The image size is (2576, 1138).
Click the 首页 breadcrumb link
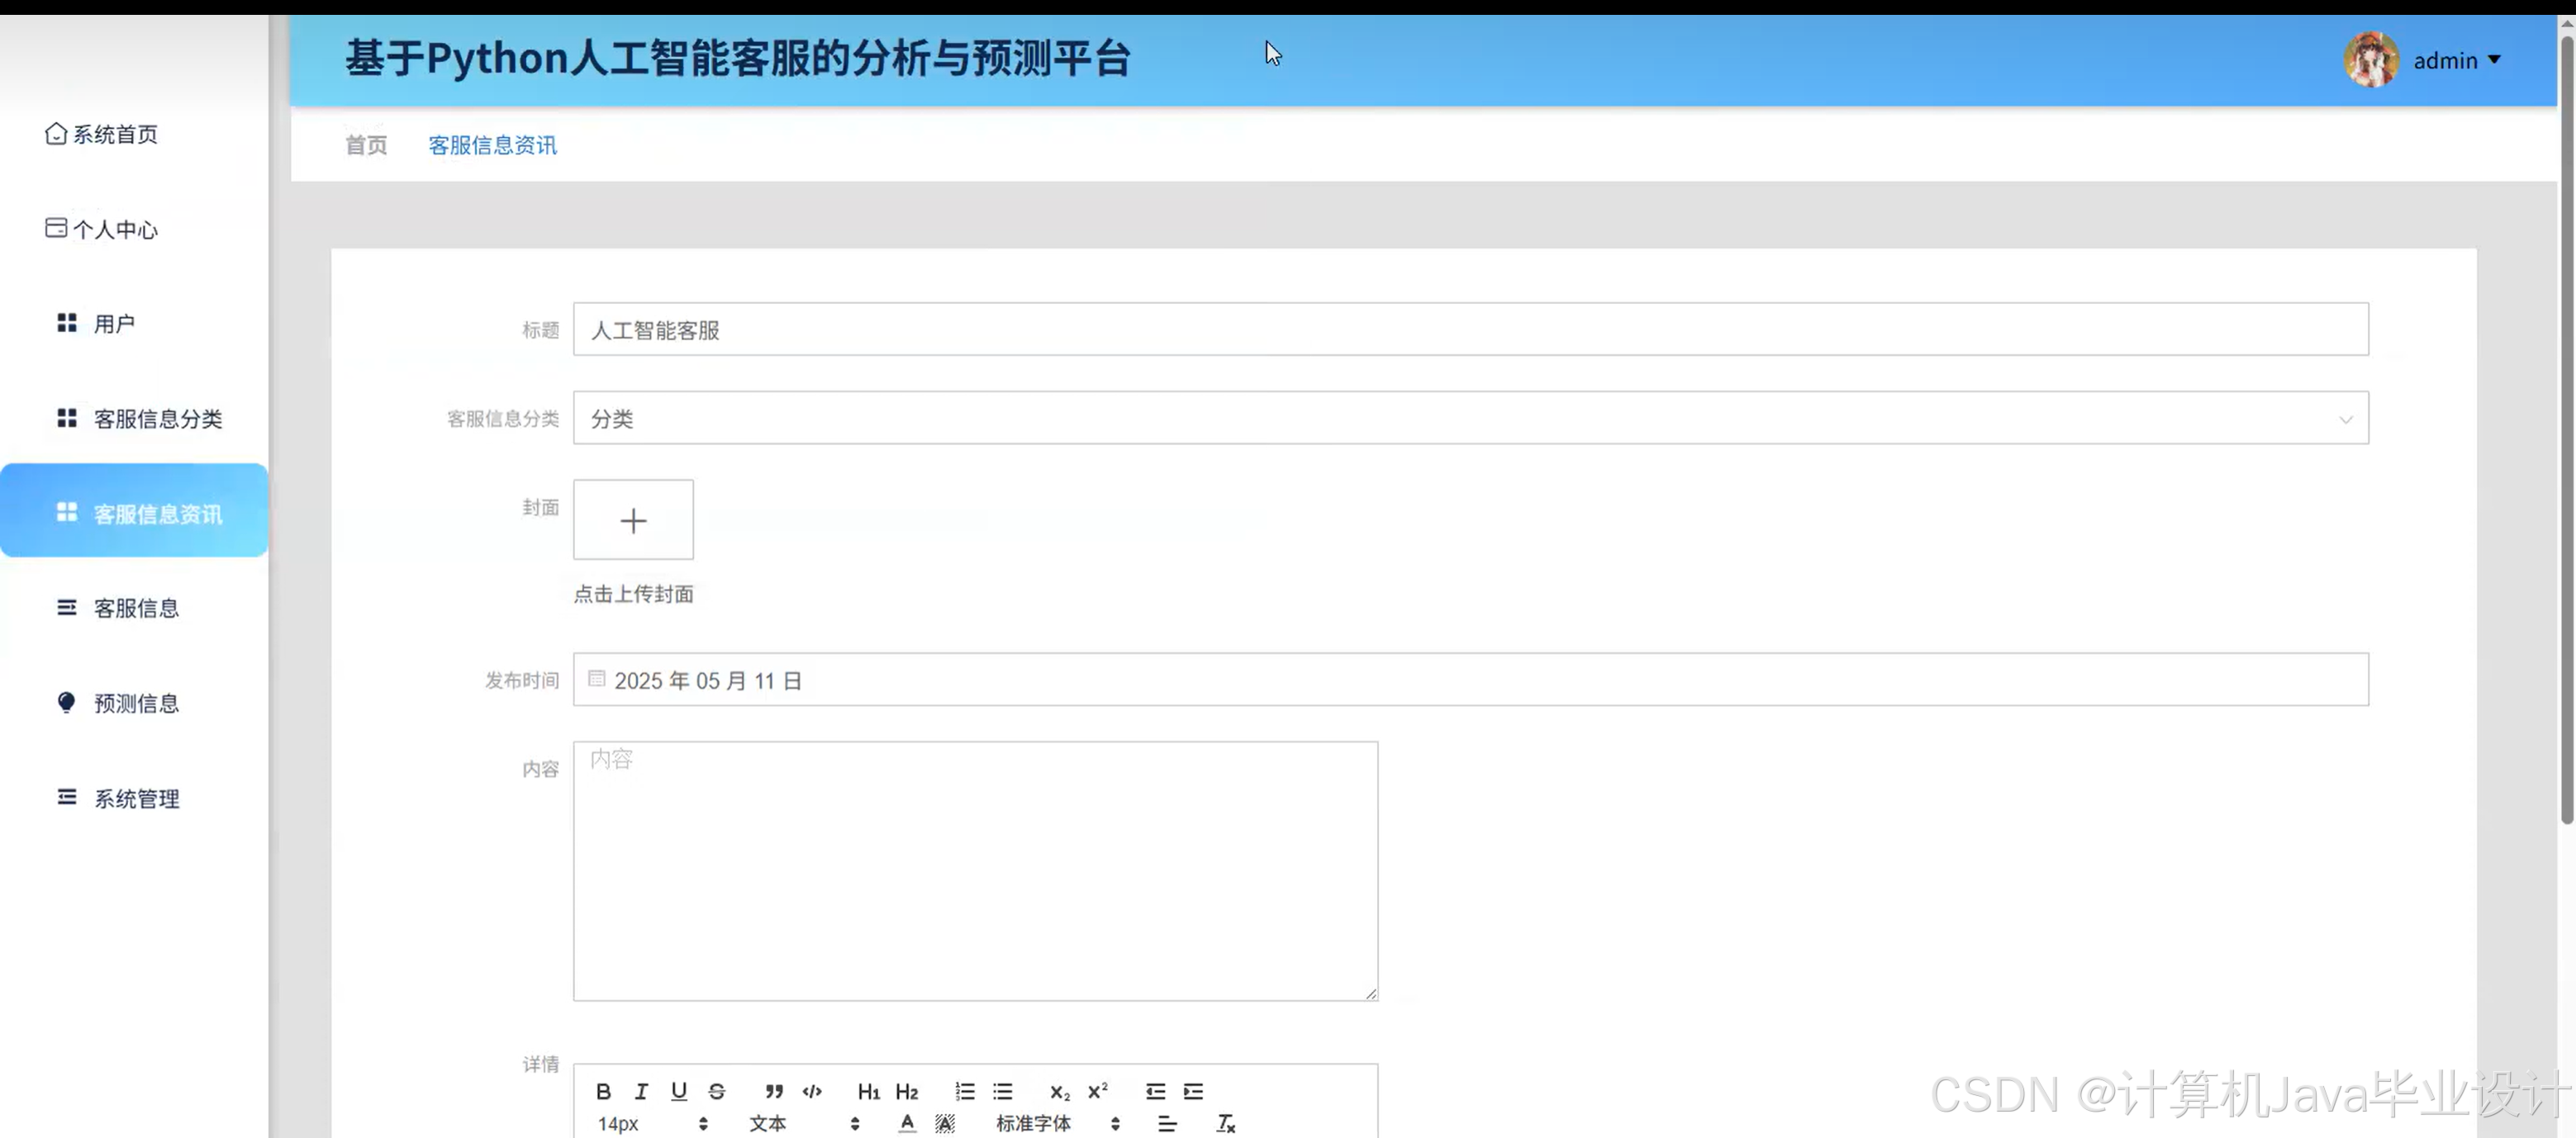point(366,145)
